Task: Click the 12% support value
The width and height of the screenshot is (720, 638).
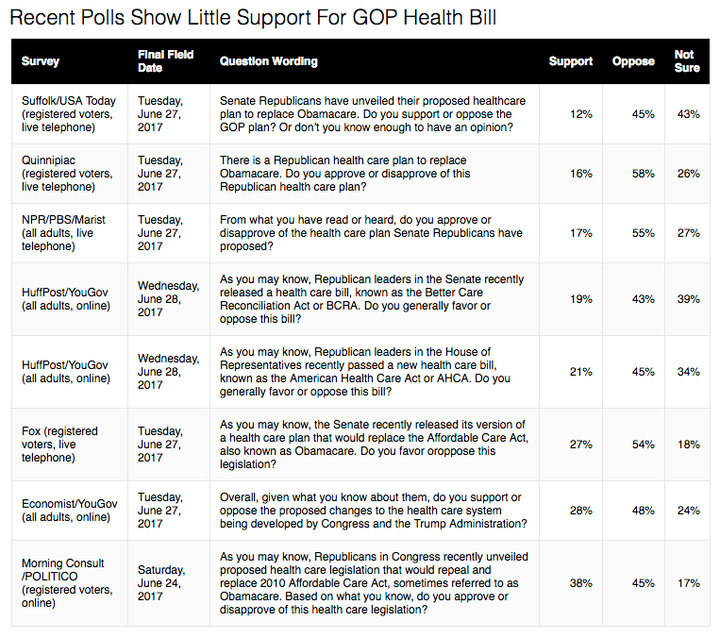Action: coord(581,114)
